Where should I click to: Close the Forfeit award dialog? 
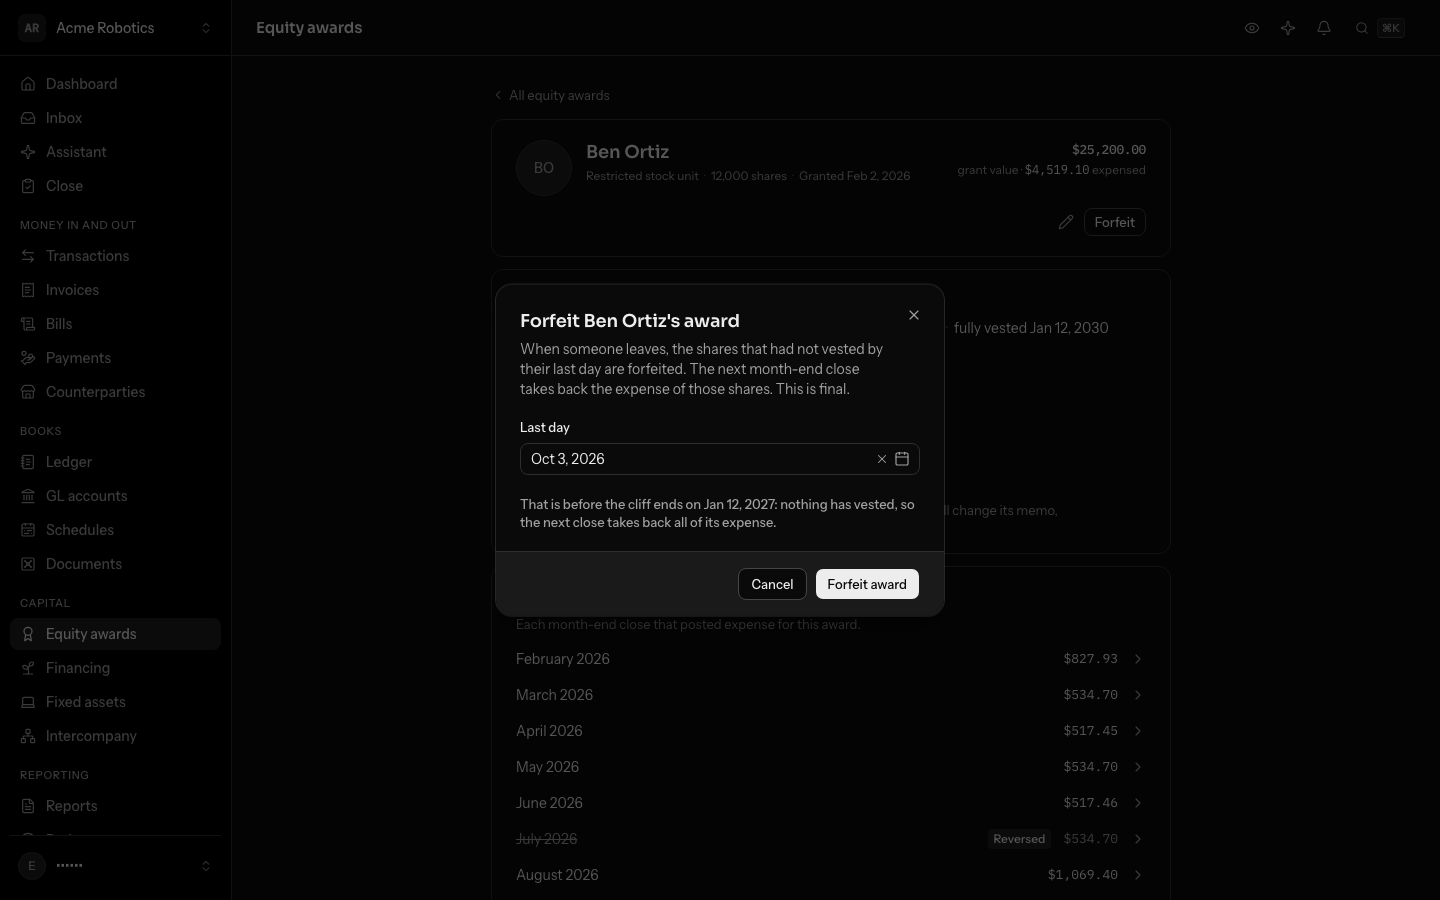tap(914, 315)
